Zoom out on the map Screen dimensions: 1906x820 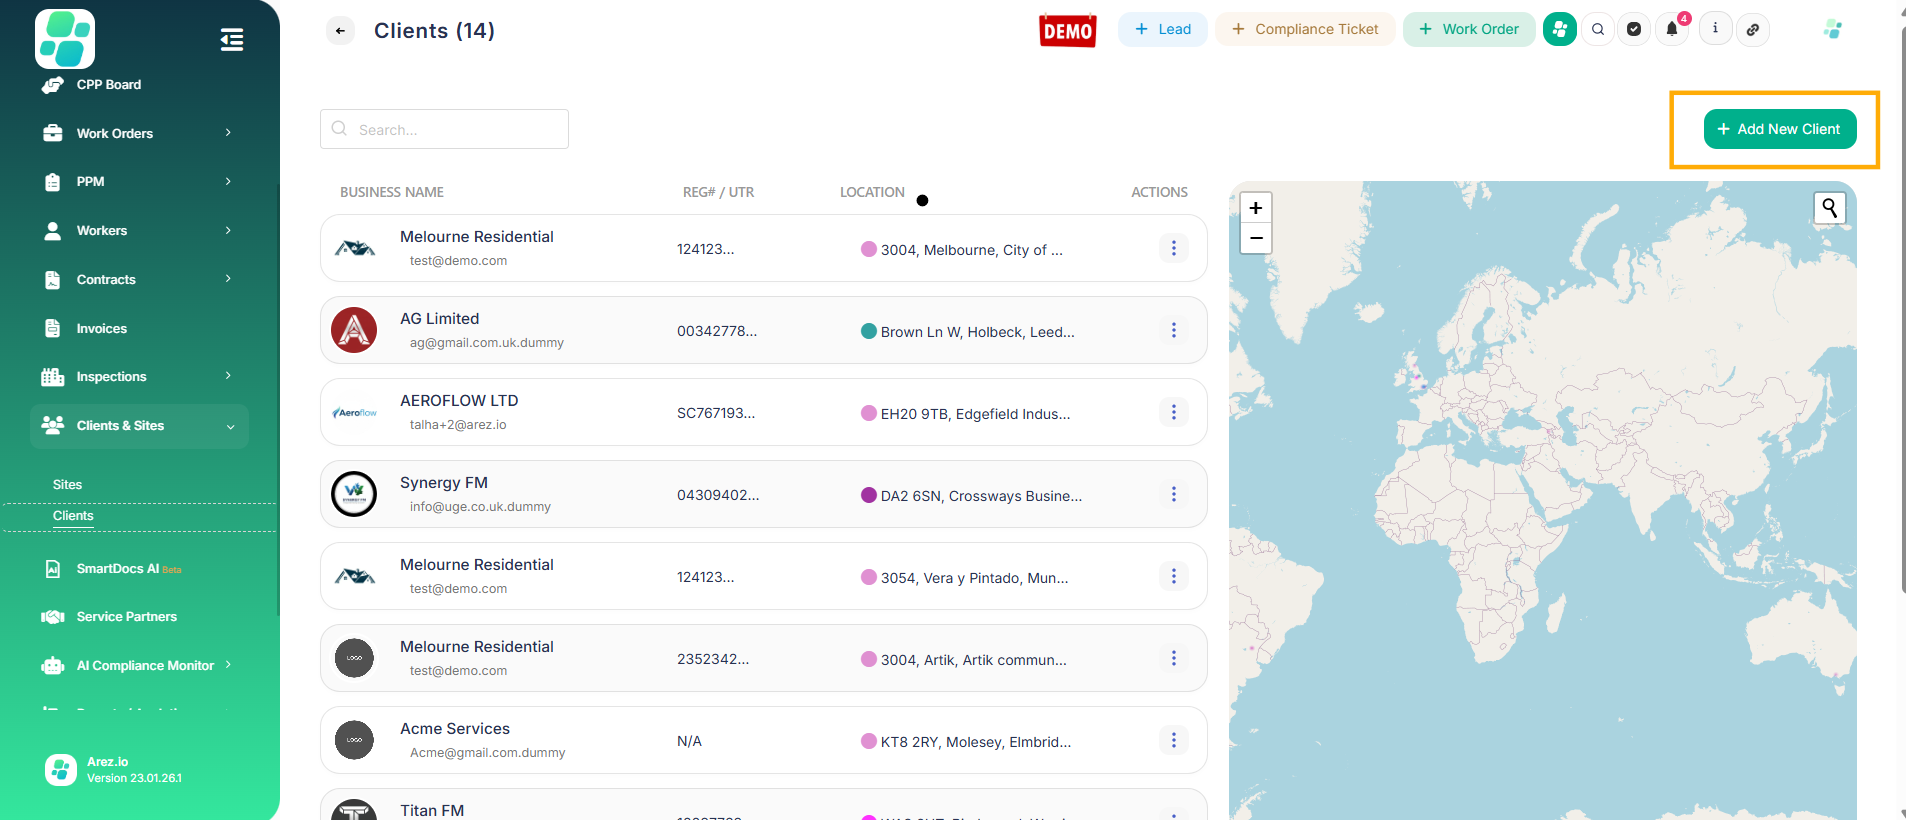coord(1255,238)
